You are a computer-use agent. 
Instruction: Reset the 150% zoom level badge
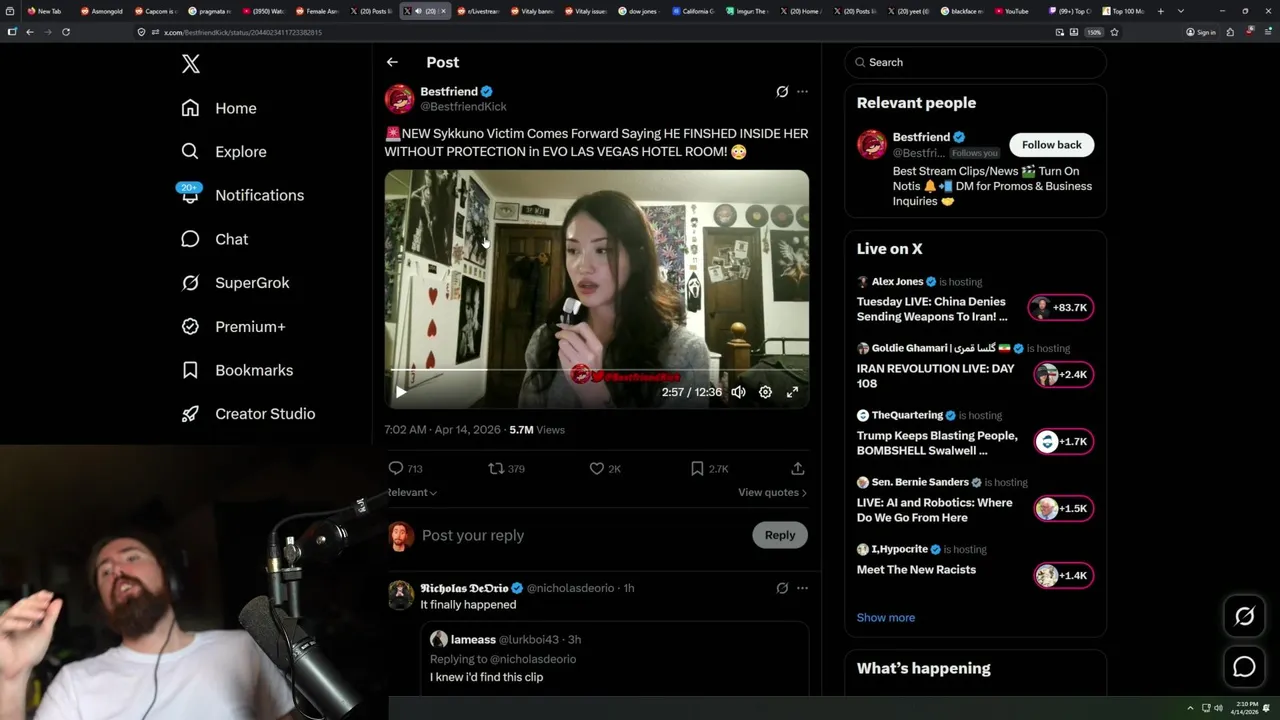click(1094, 32)
